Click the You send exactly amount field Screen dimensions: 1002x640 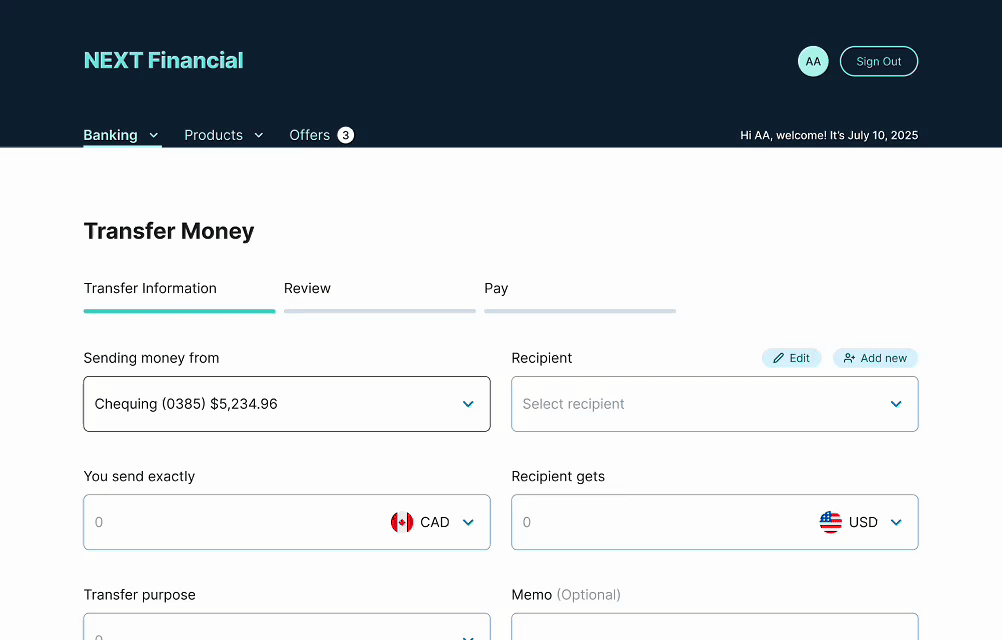pos(230,522)
